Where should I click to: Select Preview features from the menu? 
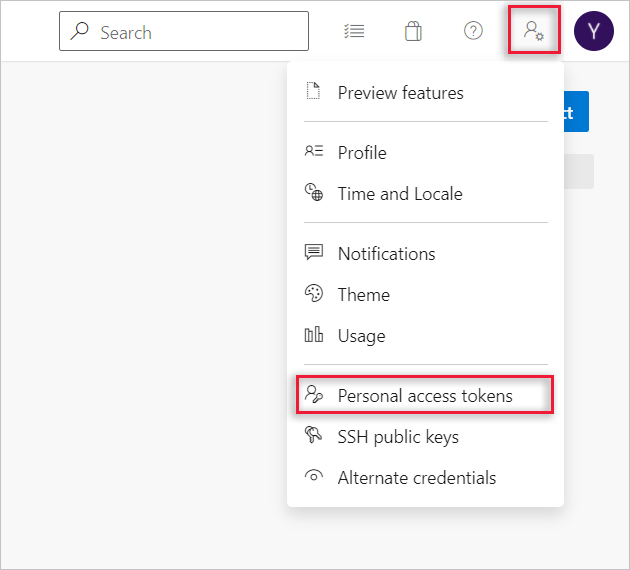click(x=400, y=93)
